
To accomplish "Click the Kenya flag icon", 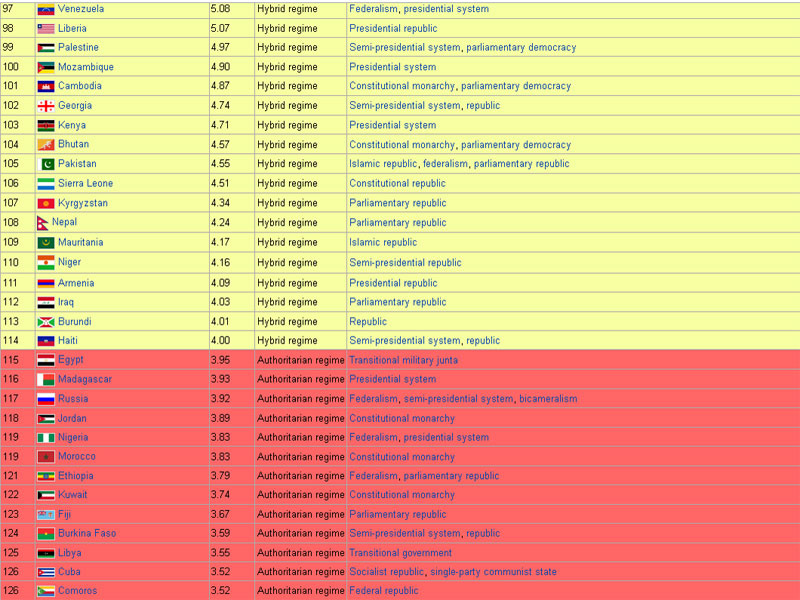I will 45,126.
